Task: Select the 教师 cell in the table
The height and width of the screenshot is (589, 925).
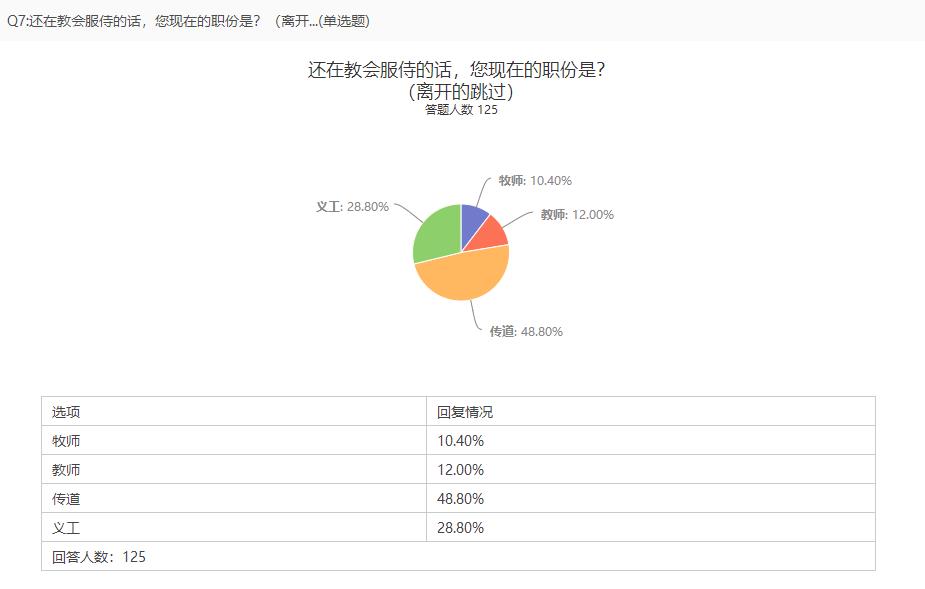Action: [x=66, y=470]
